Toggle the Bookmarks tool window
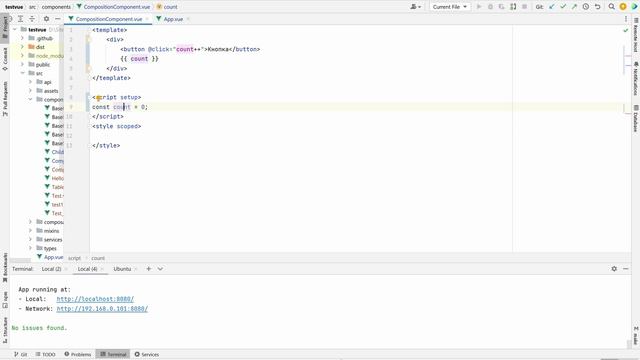The width and height of the screenshot is (640, 360). (x=5, y=267)
